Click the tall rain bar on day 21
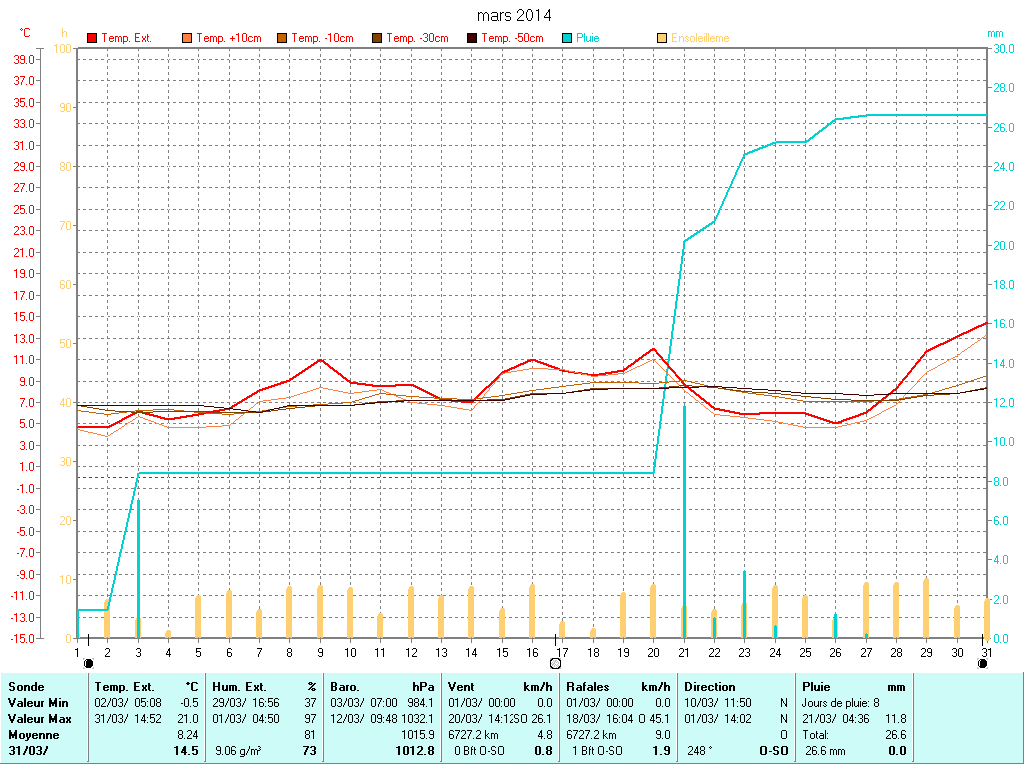The height and width of the screenshot is (764, 1024). tap(684, 520)
